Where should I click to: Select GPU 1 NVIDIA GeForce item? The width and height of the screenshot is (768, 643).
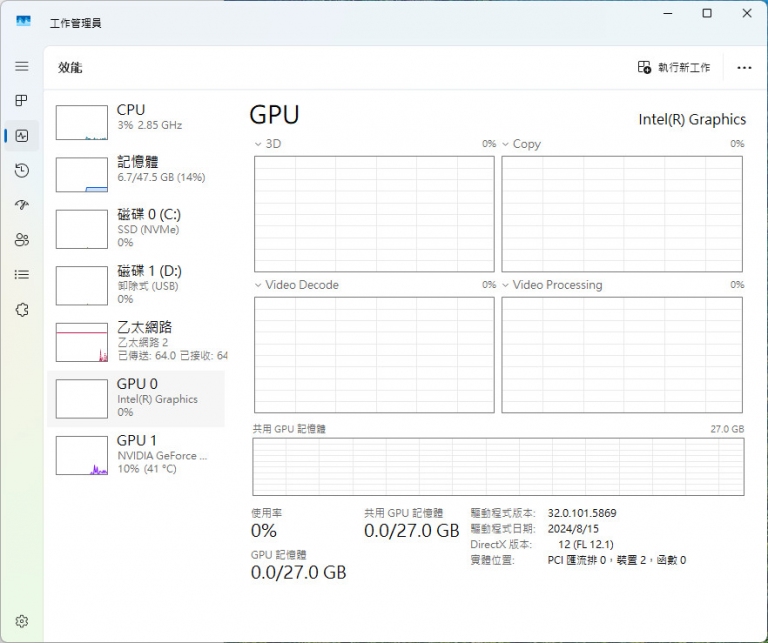tap(136, 455)
